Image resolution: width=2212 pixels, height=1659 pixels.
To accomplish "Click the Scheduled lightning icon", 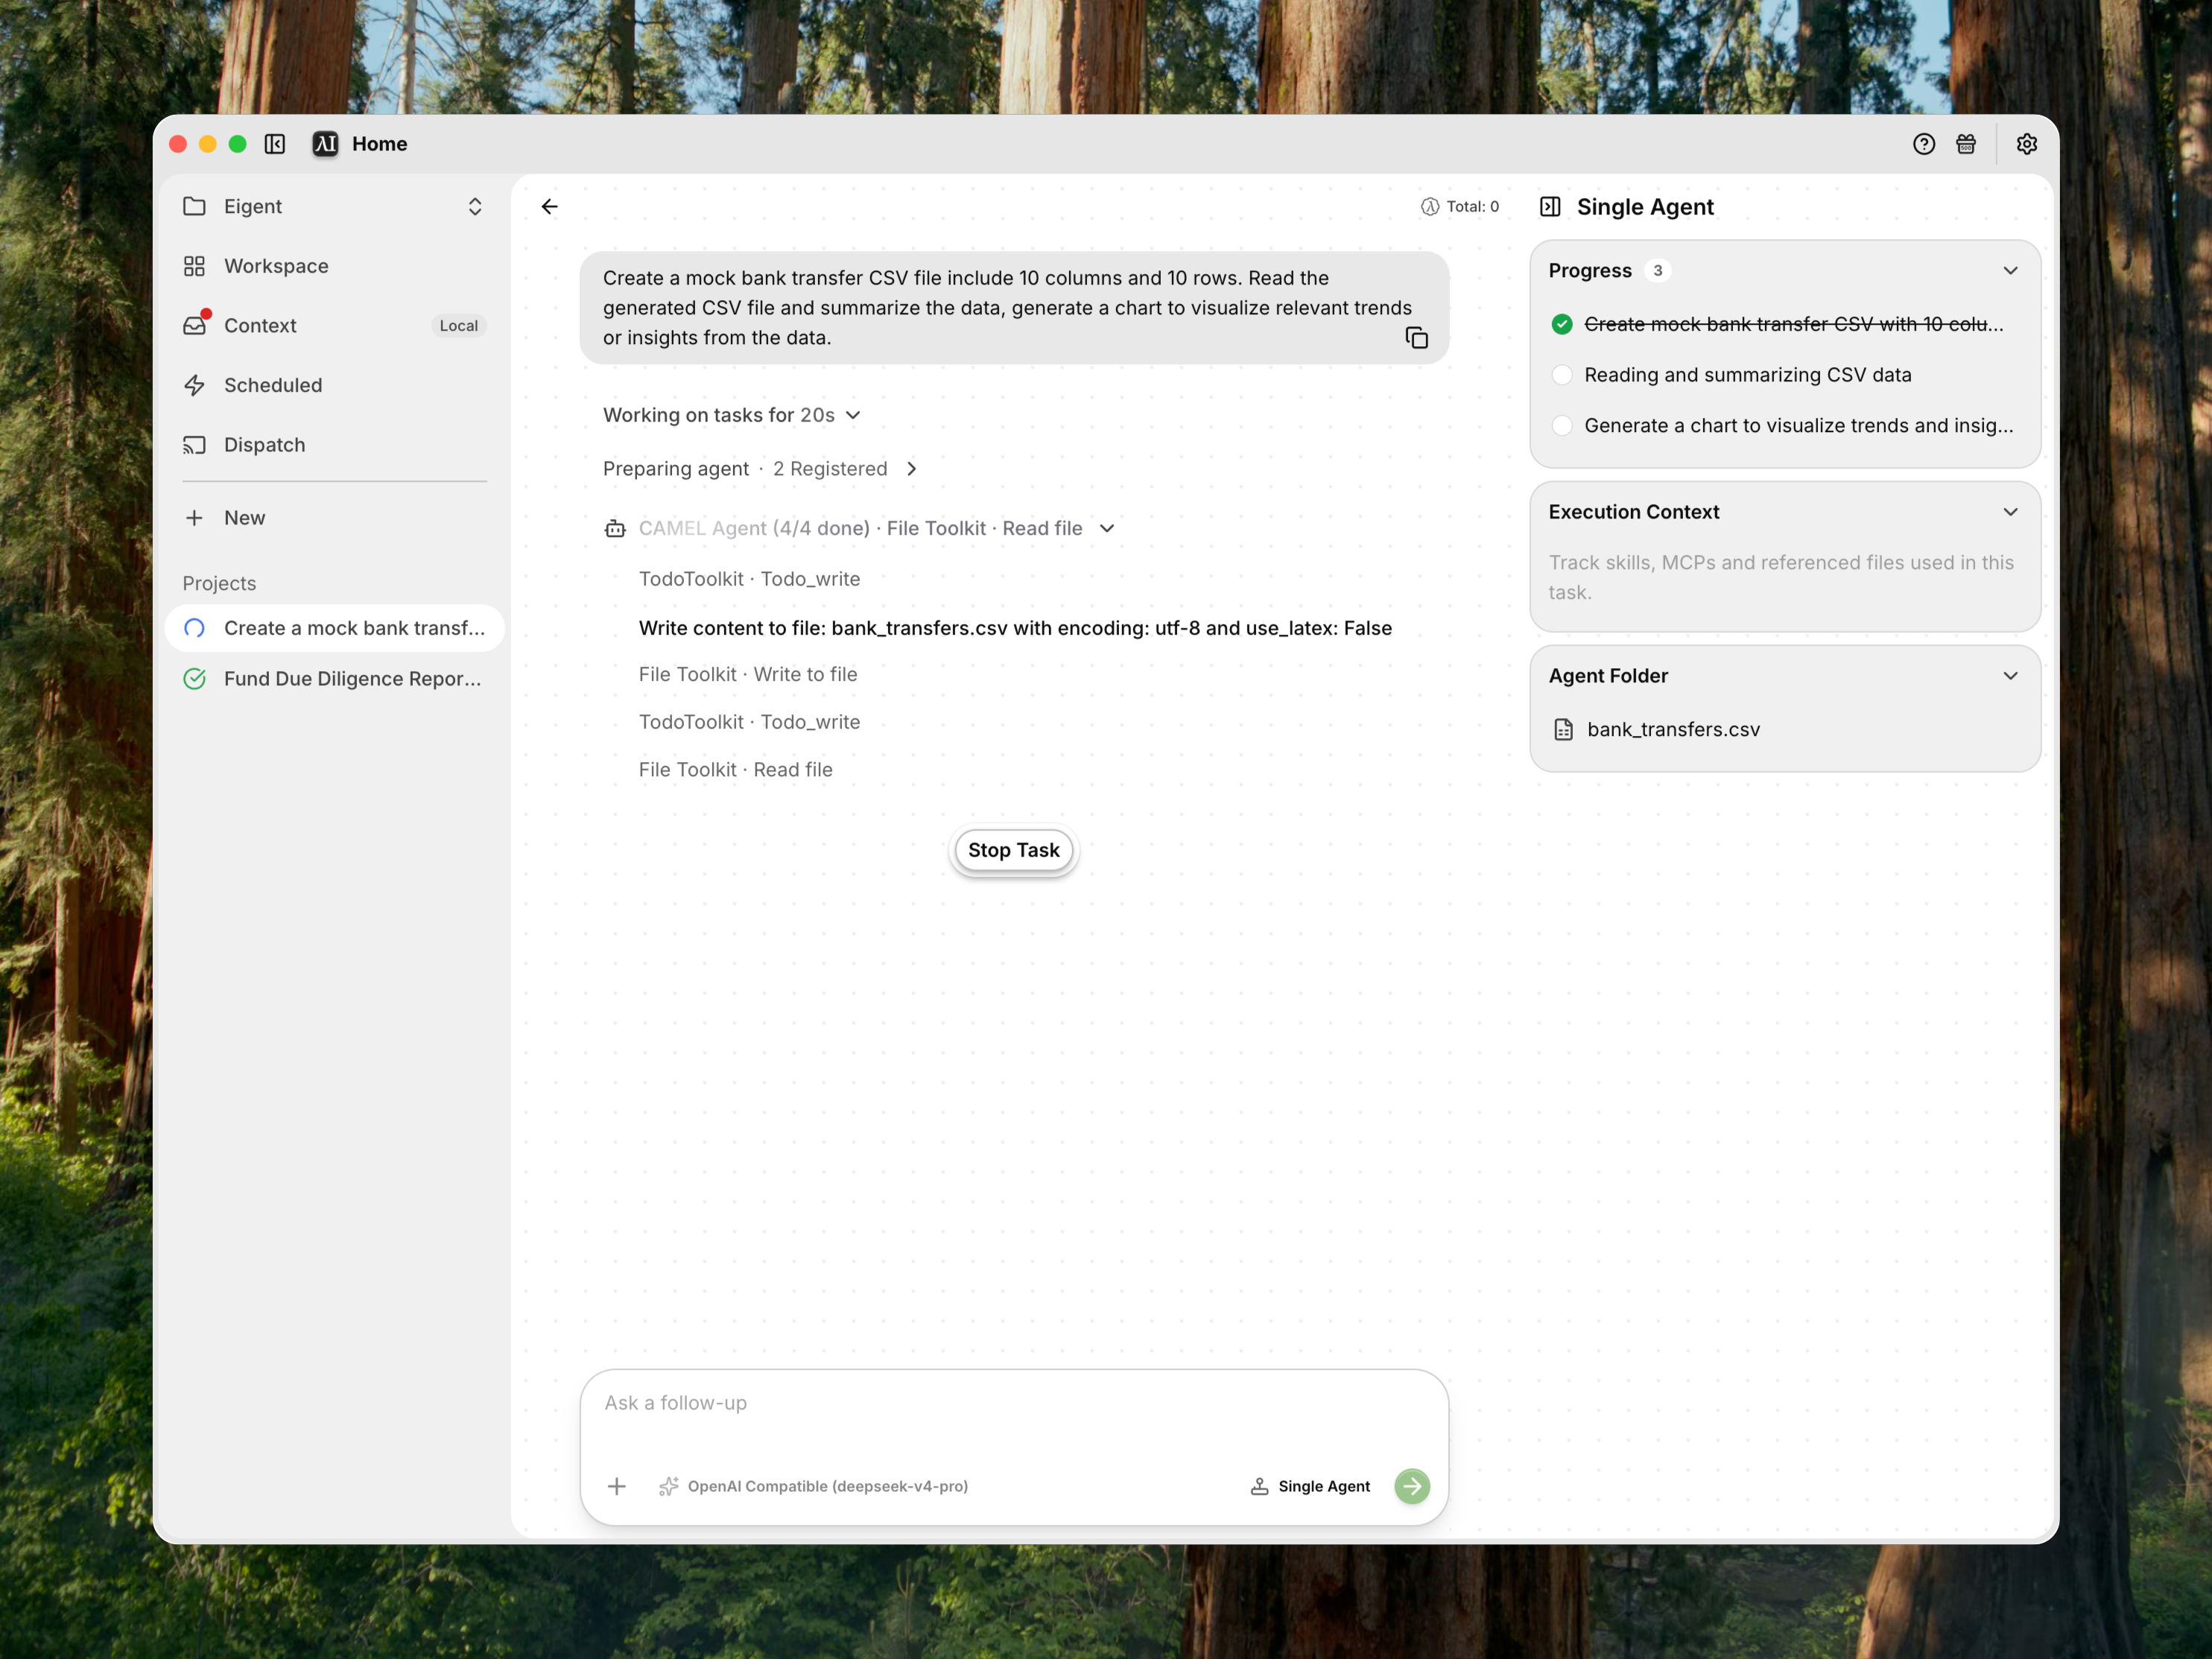I will pyautogui.click(x=194, y=385).
